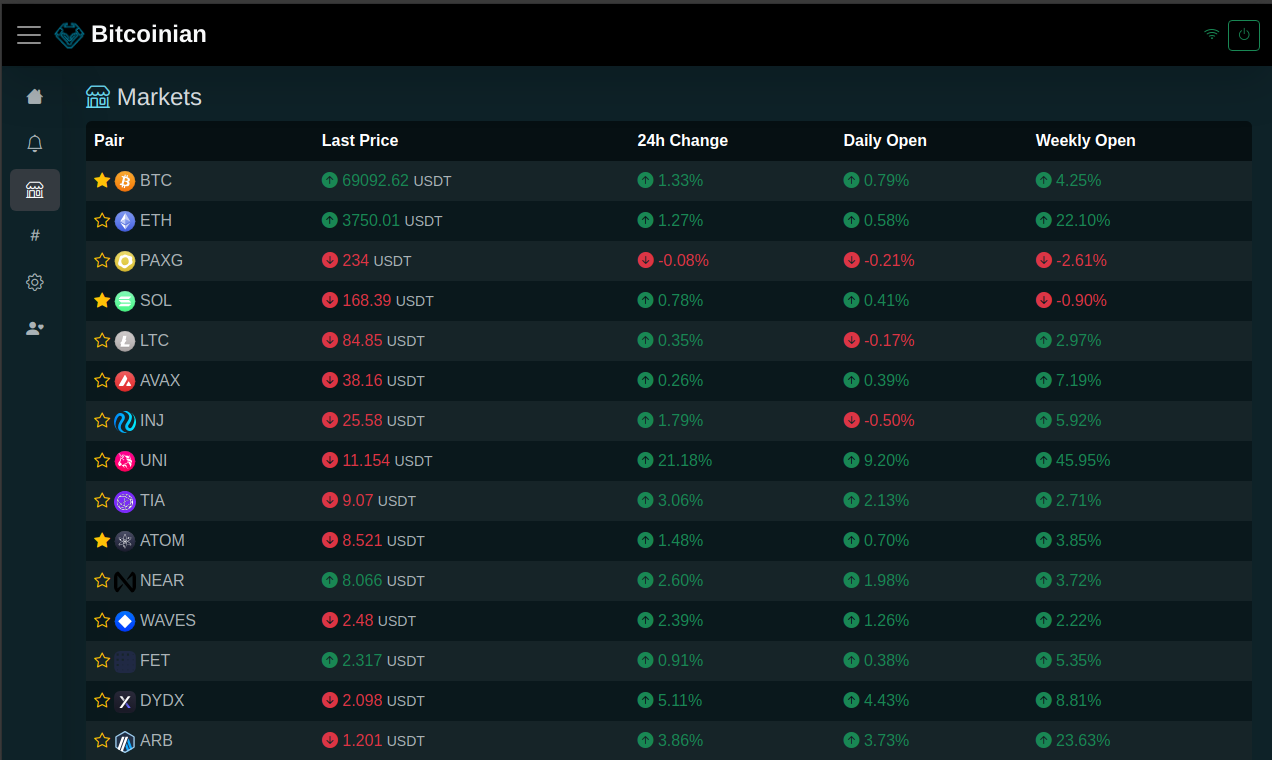Viewport: 1272px width, 760px height.
Task: Favorite NEAR with its star
Action: coord(102,580)
